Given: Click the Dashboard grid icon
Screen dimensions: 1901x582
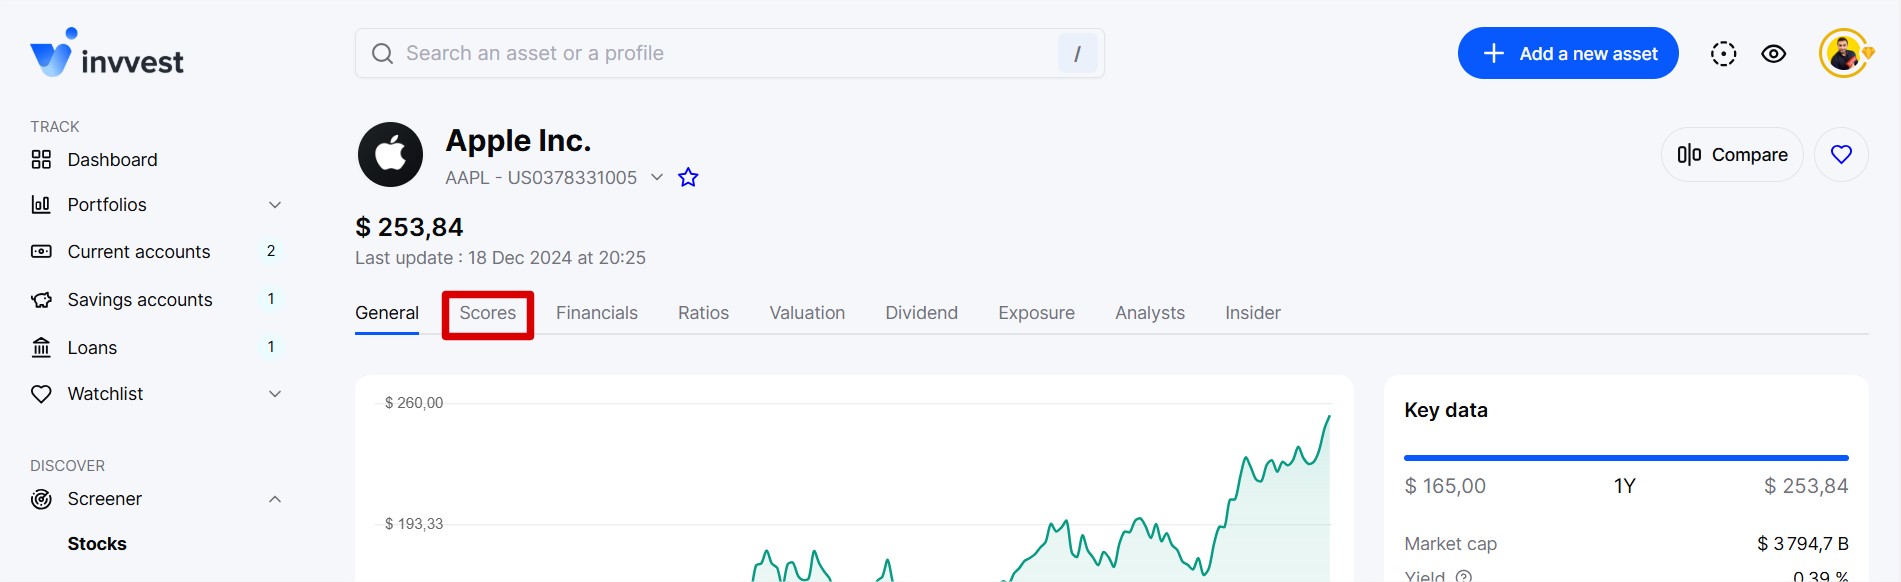Looking at the screenshot, I should coord(41,160).
